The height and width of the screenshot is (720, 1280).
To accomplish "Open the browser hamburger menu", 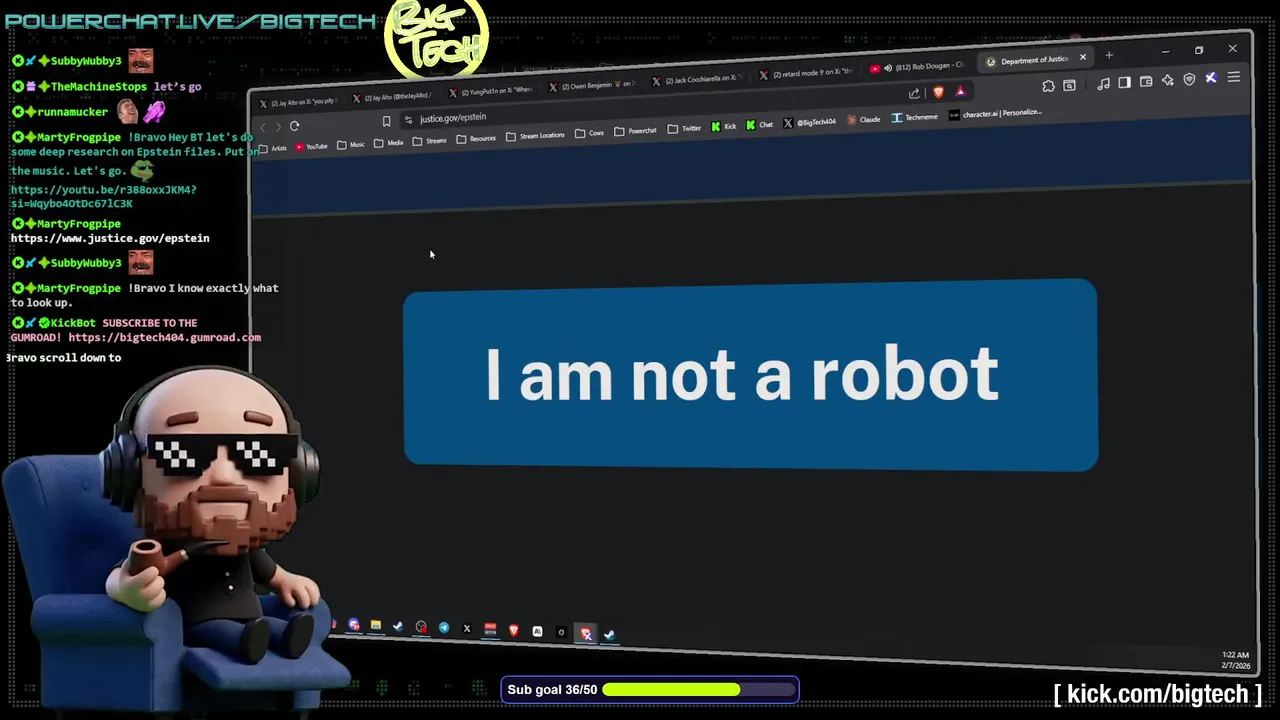I will click(x=1234, y=77).
